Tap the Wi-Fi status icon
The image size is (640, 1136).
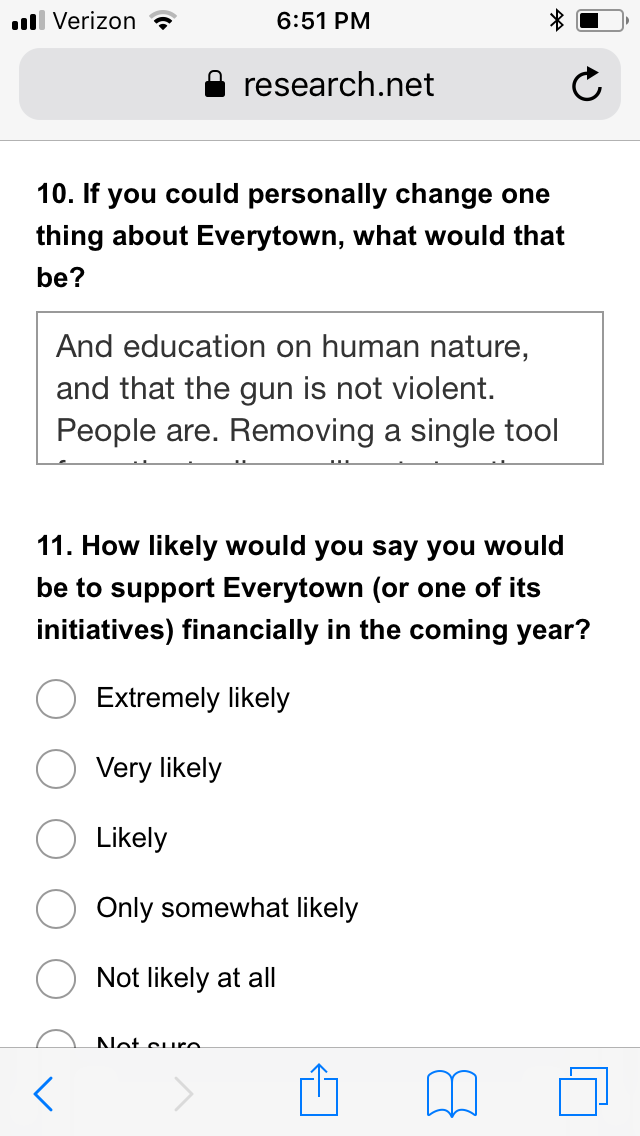pos(163,21)
